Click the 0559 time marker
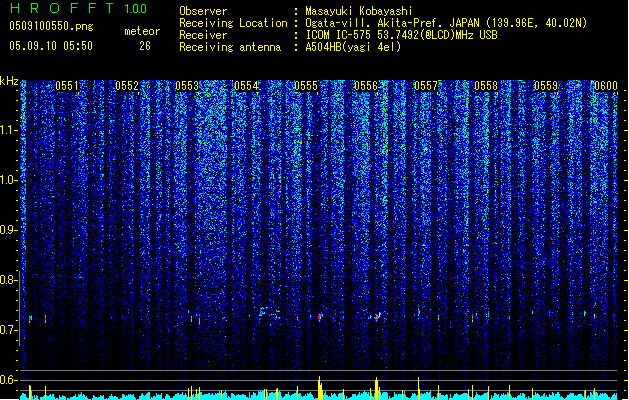Image resolution: width=629 pixels, height=400 pixels. [x=546, y=86]
